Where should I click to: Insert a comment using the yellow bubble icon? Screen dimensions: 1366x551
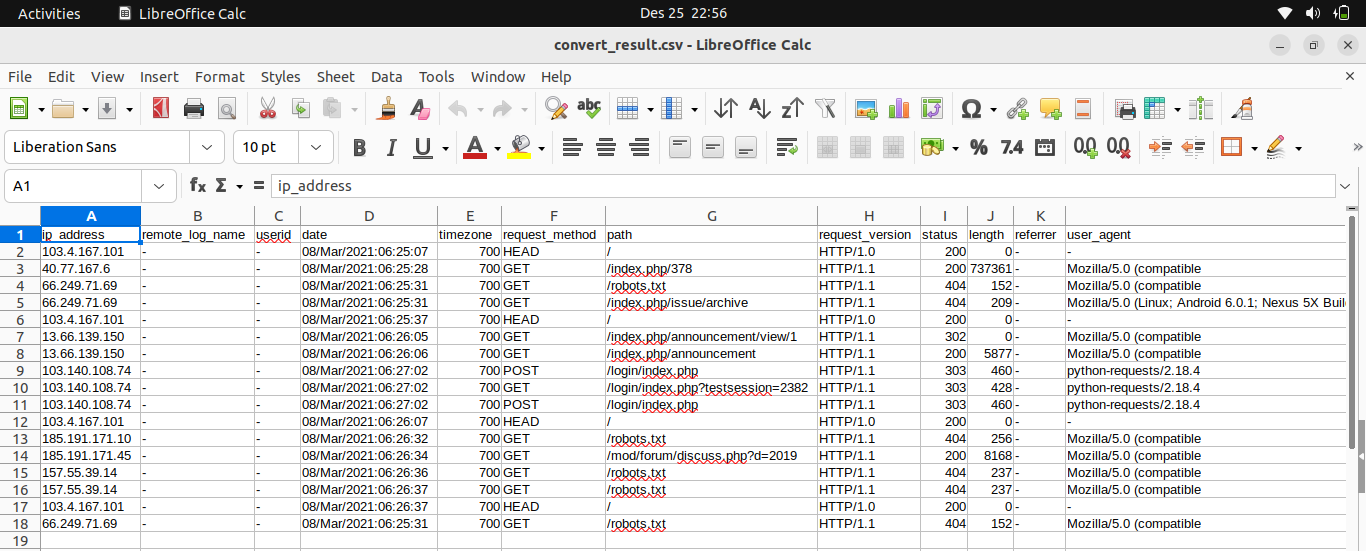[x=1050, y=108]
